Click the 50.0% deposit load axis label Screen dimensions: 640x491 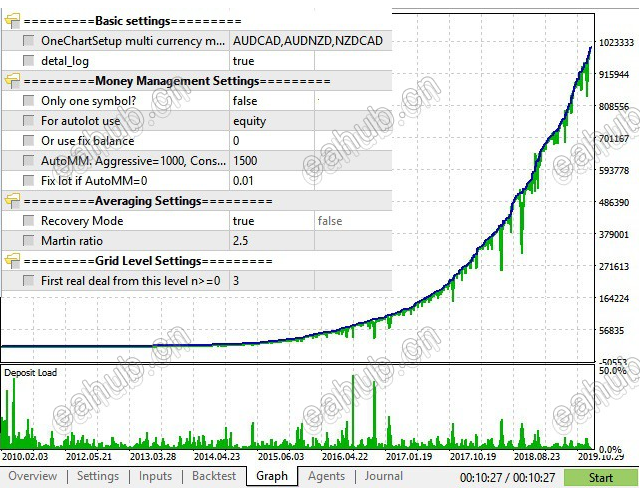click(612, 371)
